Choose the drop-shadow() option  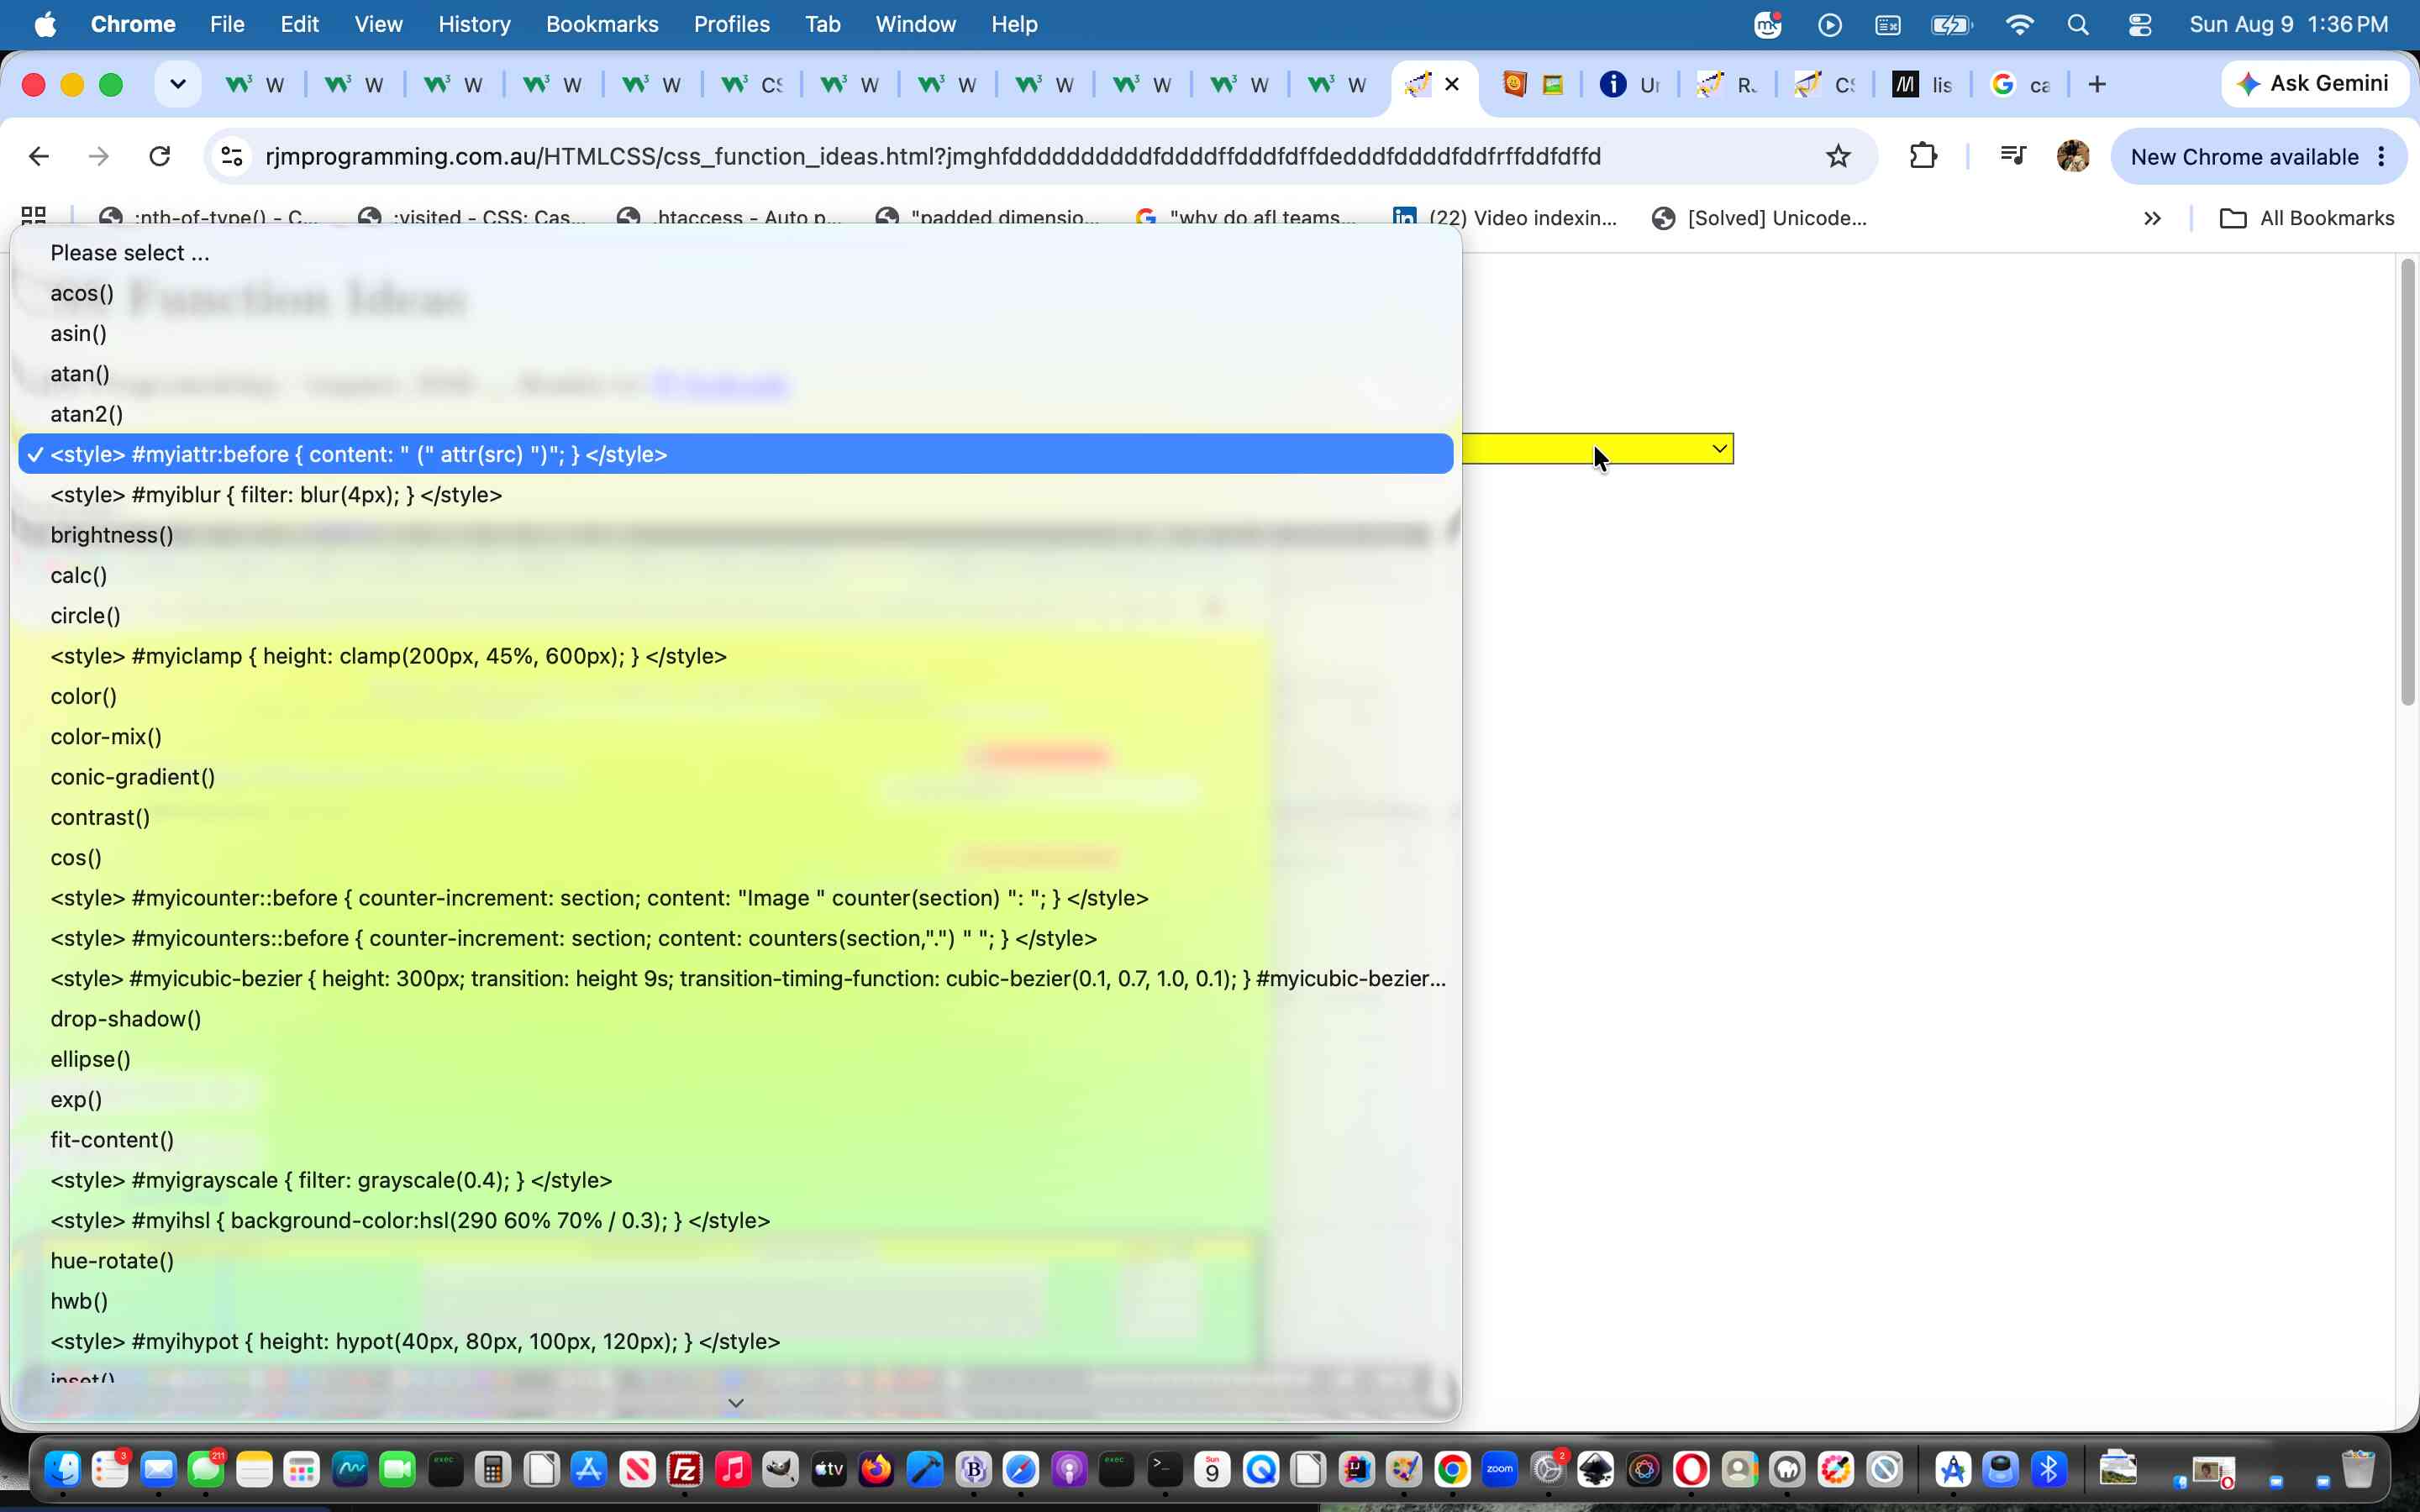click(736, 1019)
